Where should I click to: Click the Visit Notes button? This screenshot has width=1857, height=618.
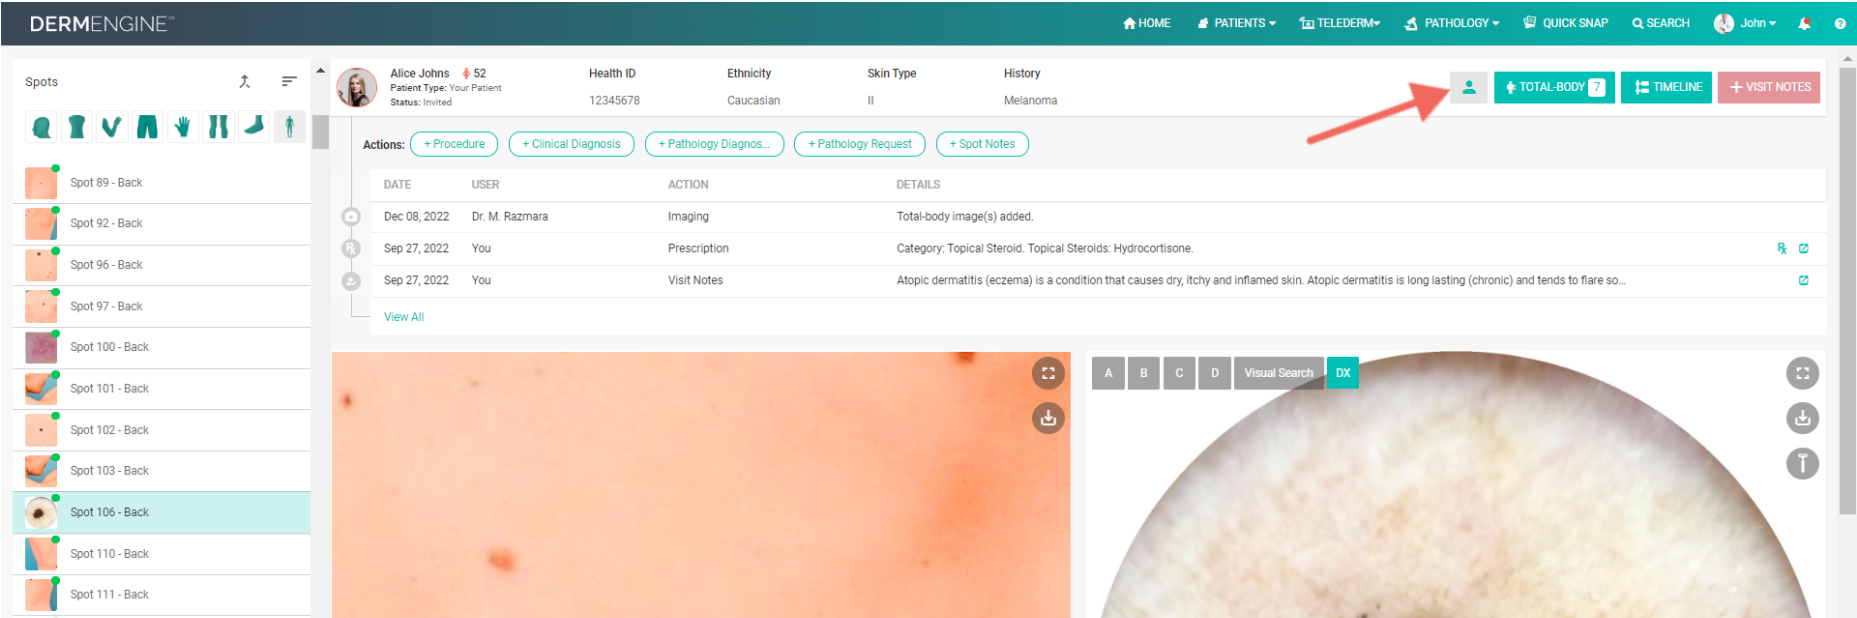coord(1769,87)
